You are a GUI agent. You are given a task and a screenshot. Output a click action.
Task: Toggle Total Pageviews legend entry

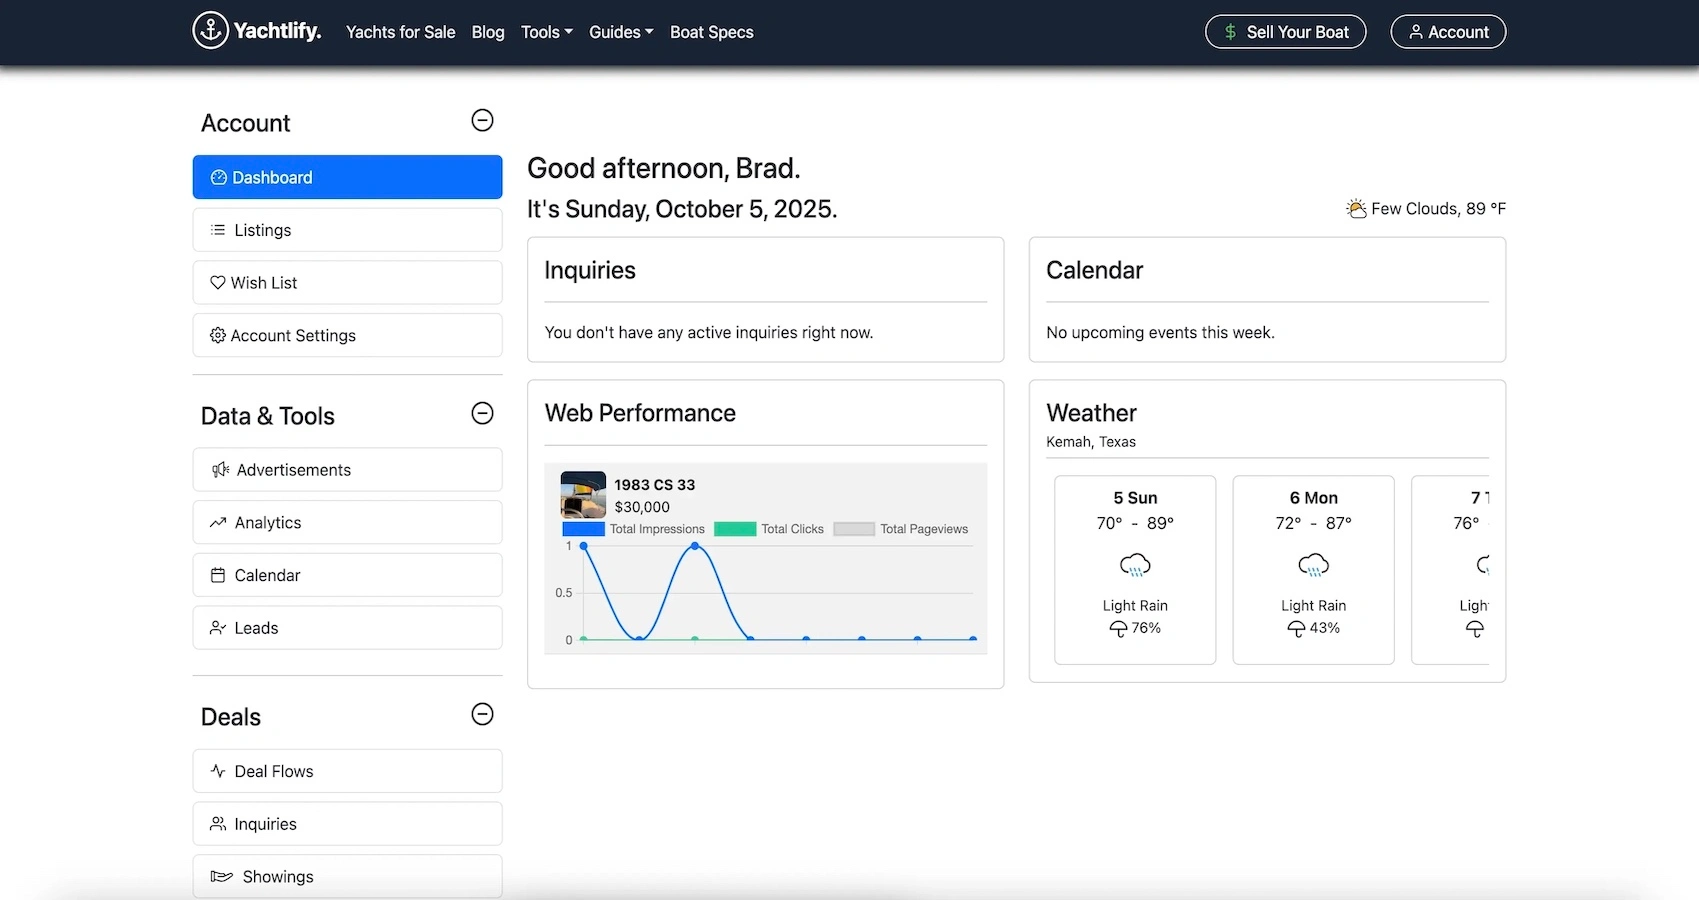pyautogui.click(x=901, y=529)
